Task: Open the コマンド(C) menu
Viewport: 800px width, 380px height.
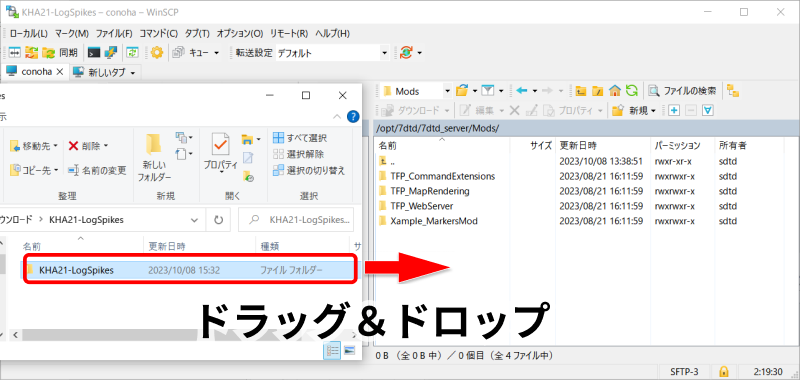Action: (158, 34)
